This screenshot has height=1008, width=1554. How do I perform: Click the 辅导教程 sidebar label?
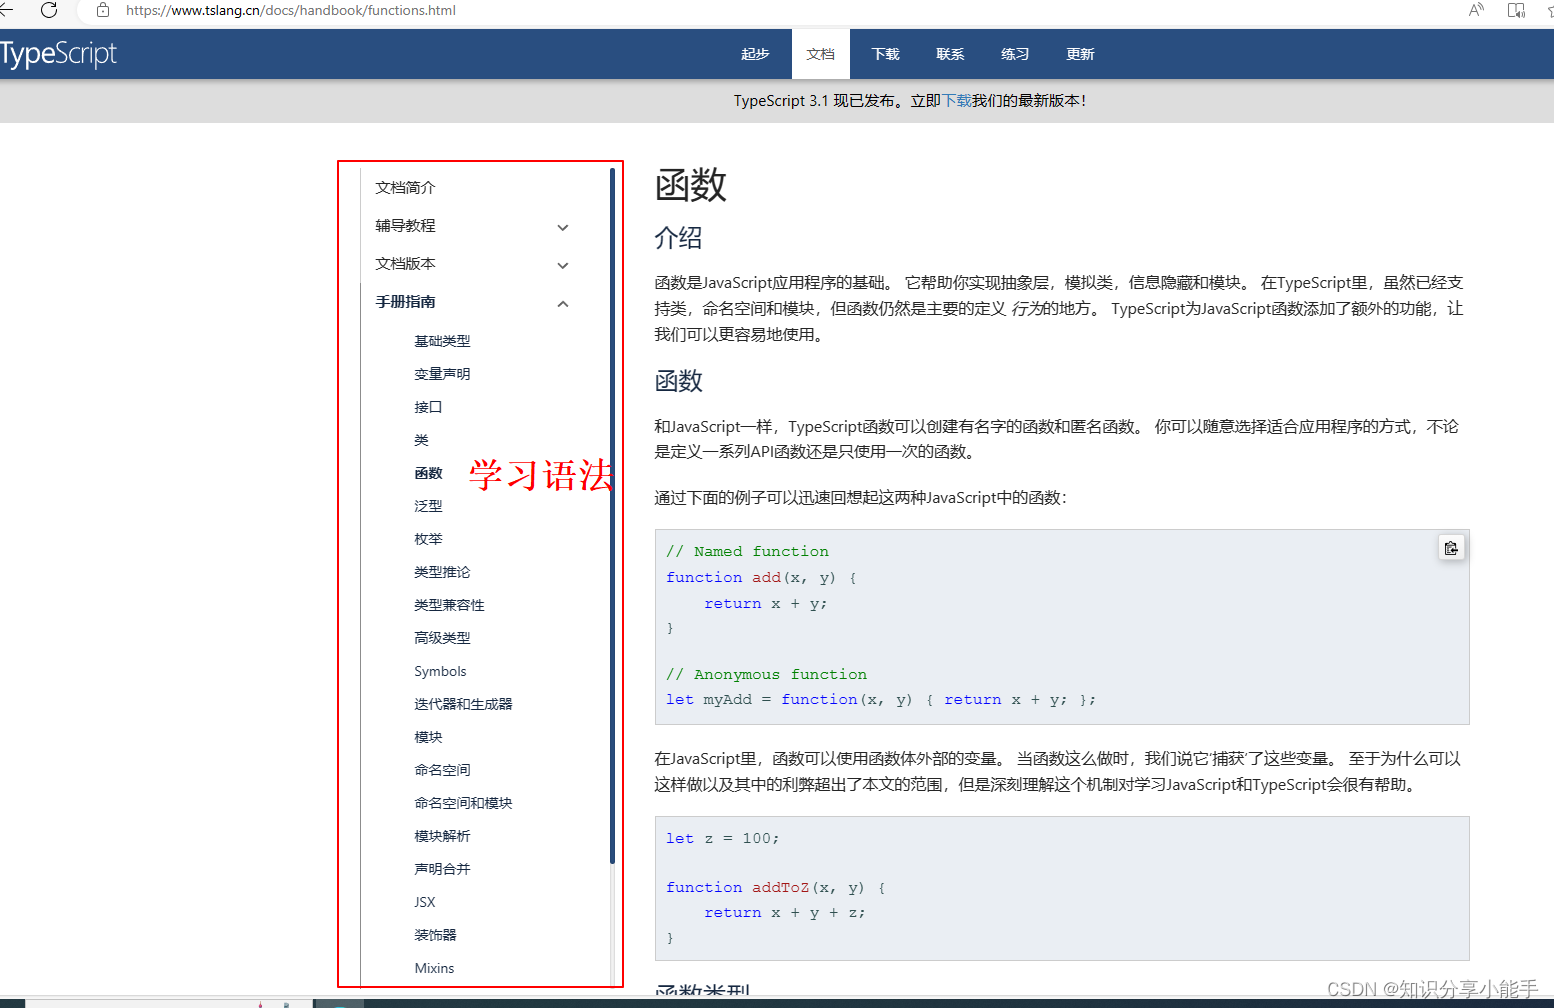[405, 226]
